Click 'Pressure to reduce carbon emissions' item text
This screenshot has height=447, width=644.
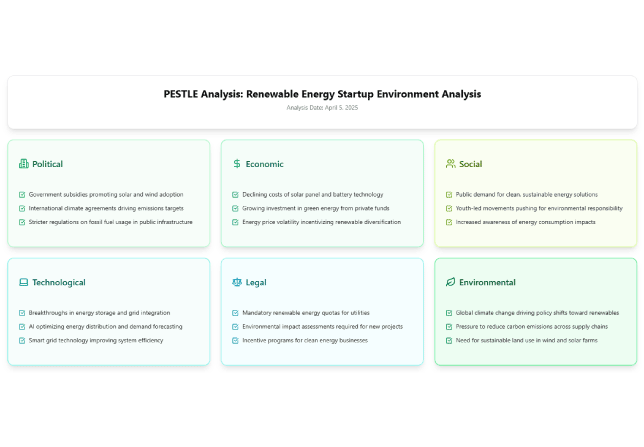coord(531,327)
